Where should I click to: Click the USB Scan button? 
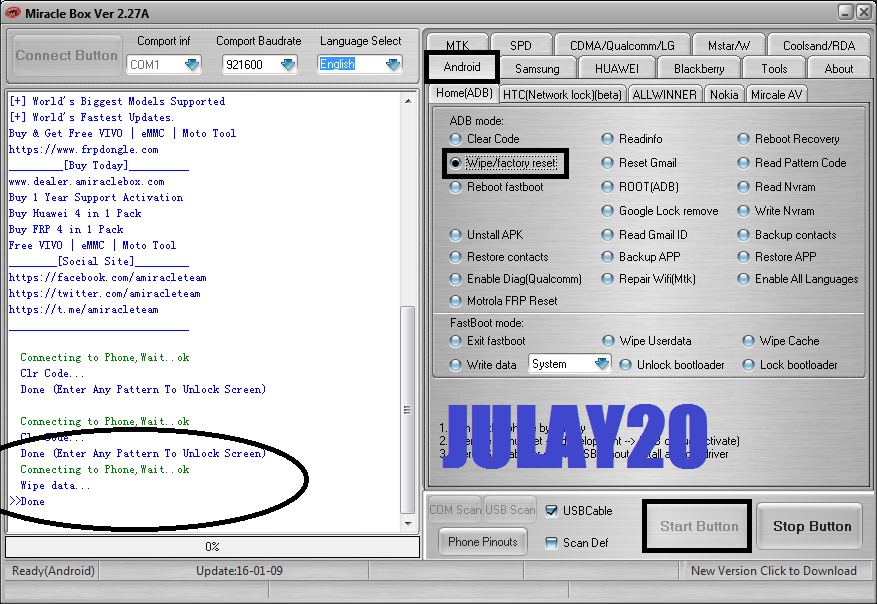coord(510,509)
